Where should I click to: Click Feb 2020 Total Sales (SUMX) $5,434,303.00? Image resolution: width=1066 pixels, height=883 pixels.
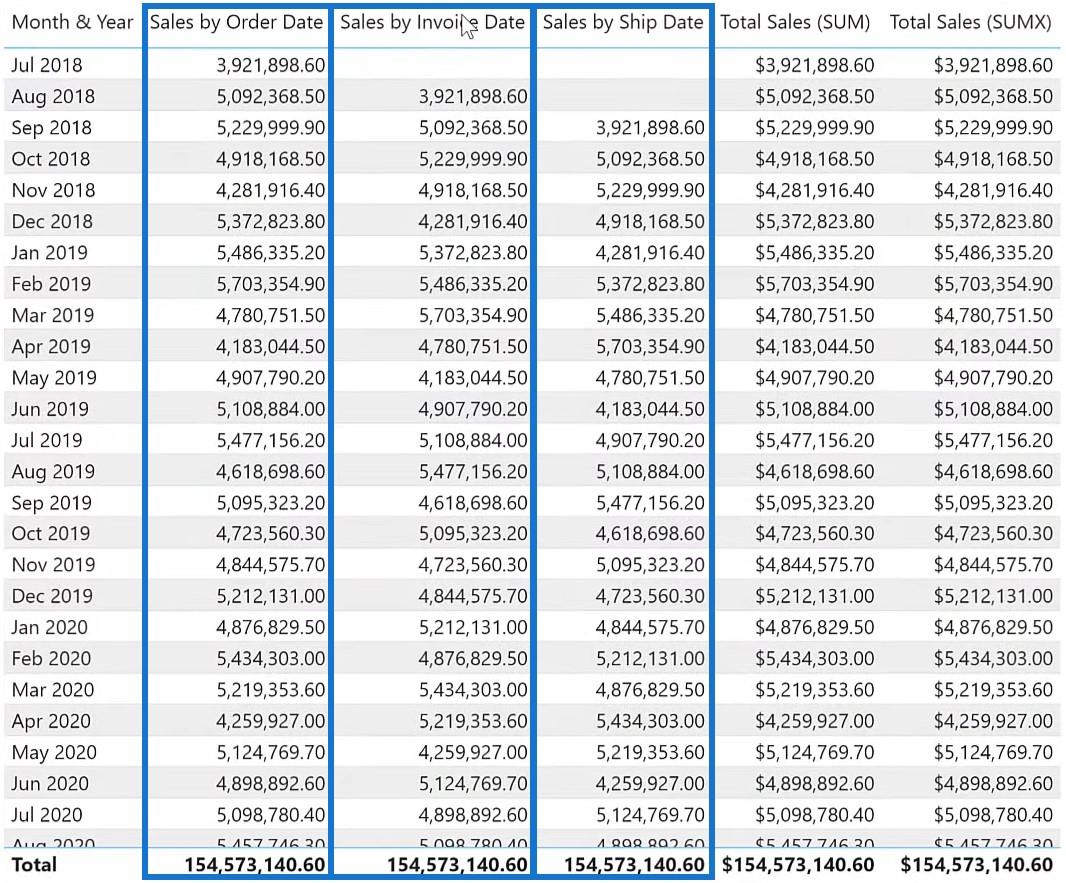(993, 659)
